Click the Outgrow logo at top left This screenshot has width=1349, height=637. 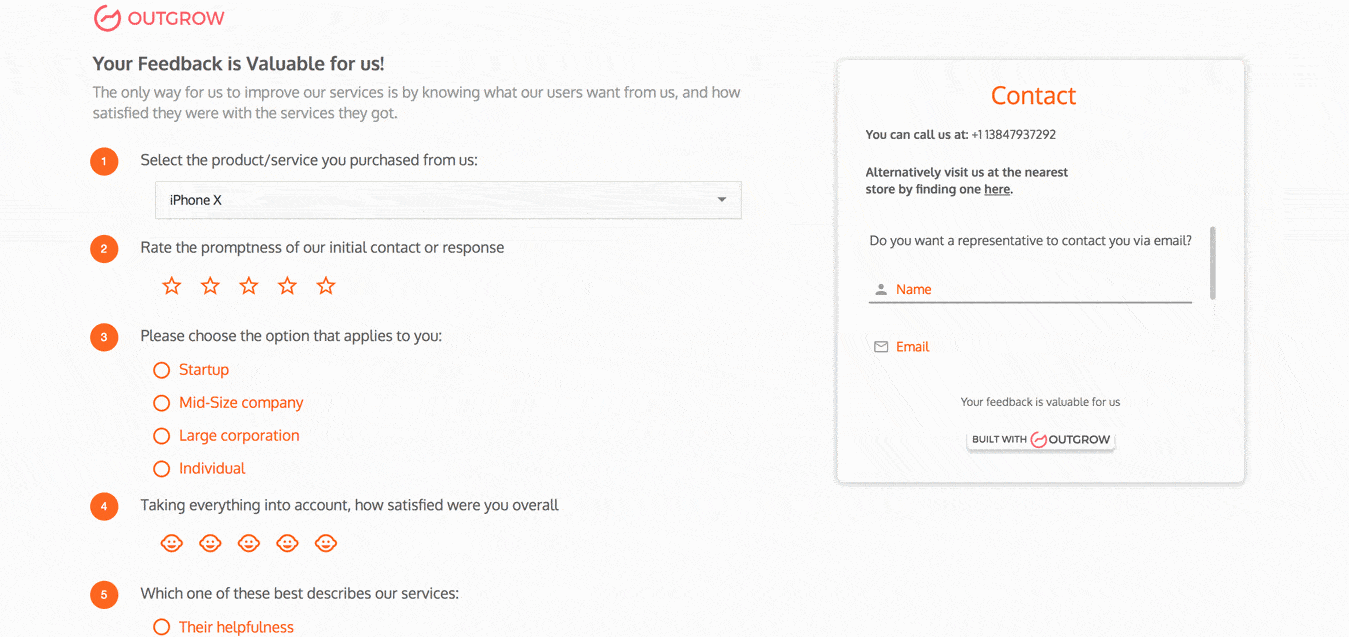159,18
